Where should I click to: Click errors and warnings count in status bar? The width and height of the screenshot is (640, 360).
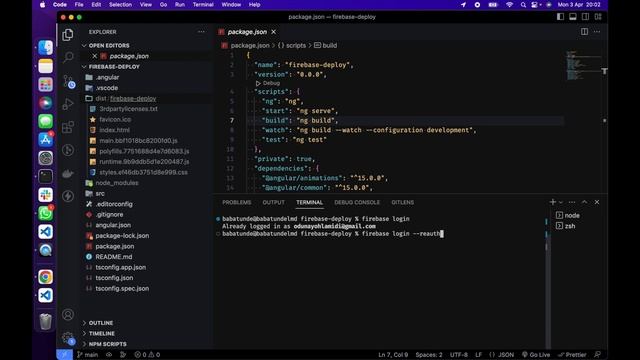point(147,355)
